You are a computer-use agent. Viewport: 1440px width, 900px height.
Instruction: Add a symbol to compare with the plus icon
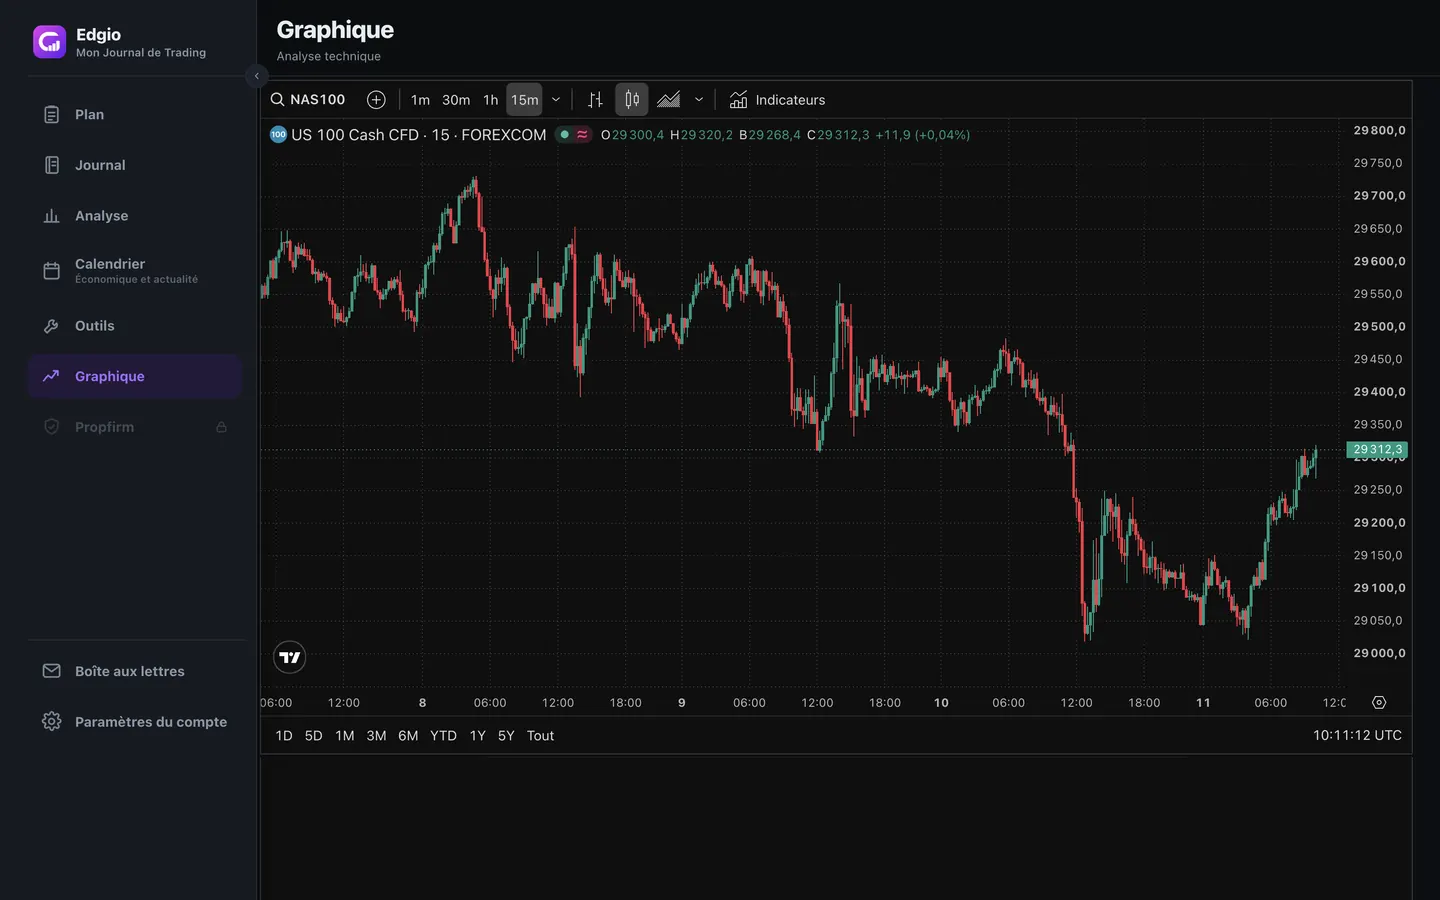(376, 100)
